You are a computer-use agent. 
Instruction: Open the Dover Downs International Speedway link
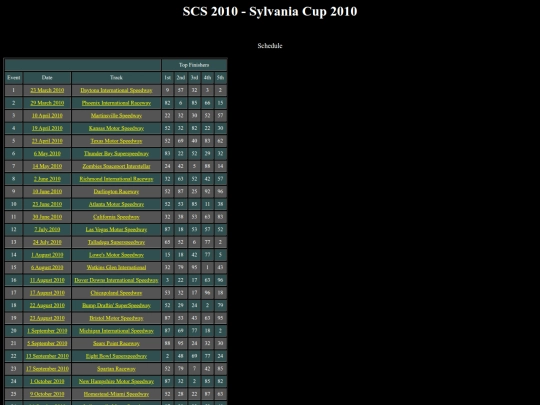click(116, 280)
